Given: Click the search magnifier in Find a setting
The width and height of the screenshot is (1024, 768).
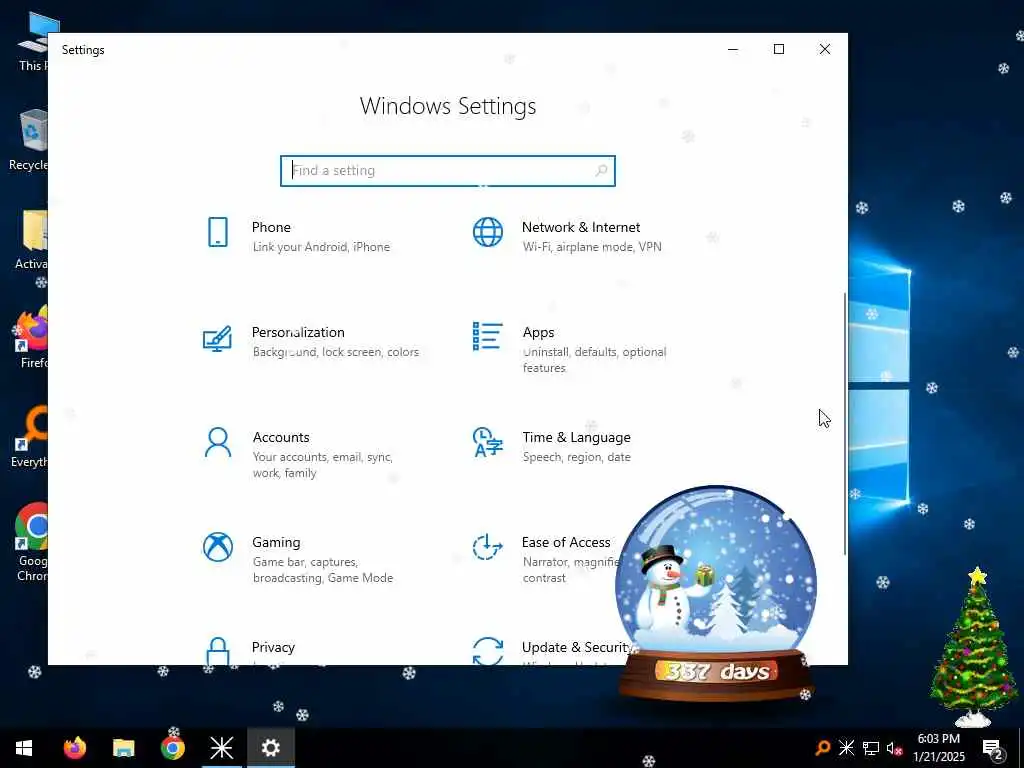Looking at the screenshot, I should tap(601, 170).
